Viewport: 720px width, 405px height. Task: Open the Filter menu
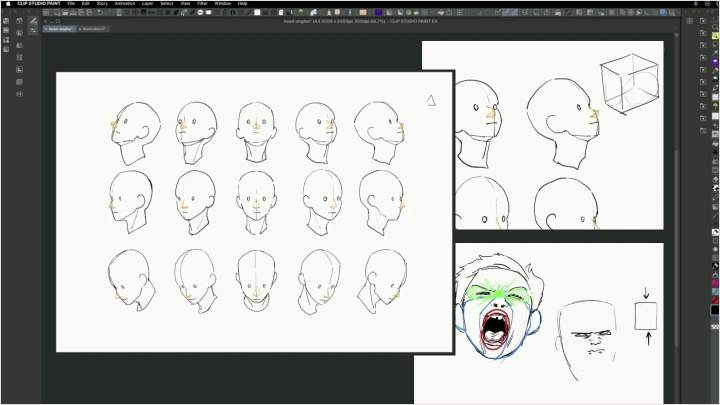pyautogui.click(x=202, y=3)
